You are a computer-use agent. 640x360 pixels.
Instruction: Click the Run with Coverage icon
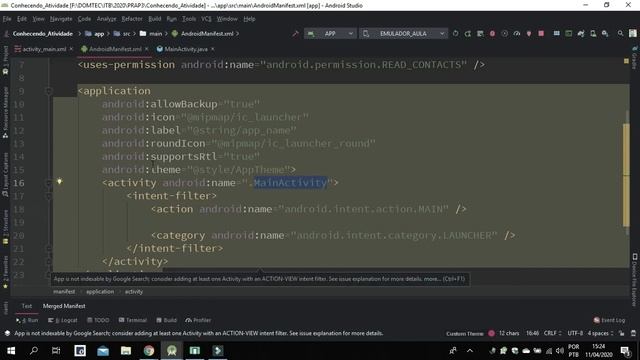pos(504,33)
